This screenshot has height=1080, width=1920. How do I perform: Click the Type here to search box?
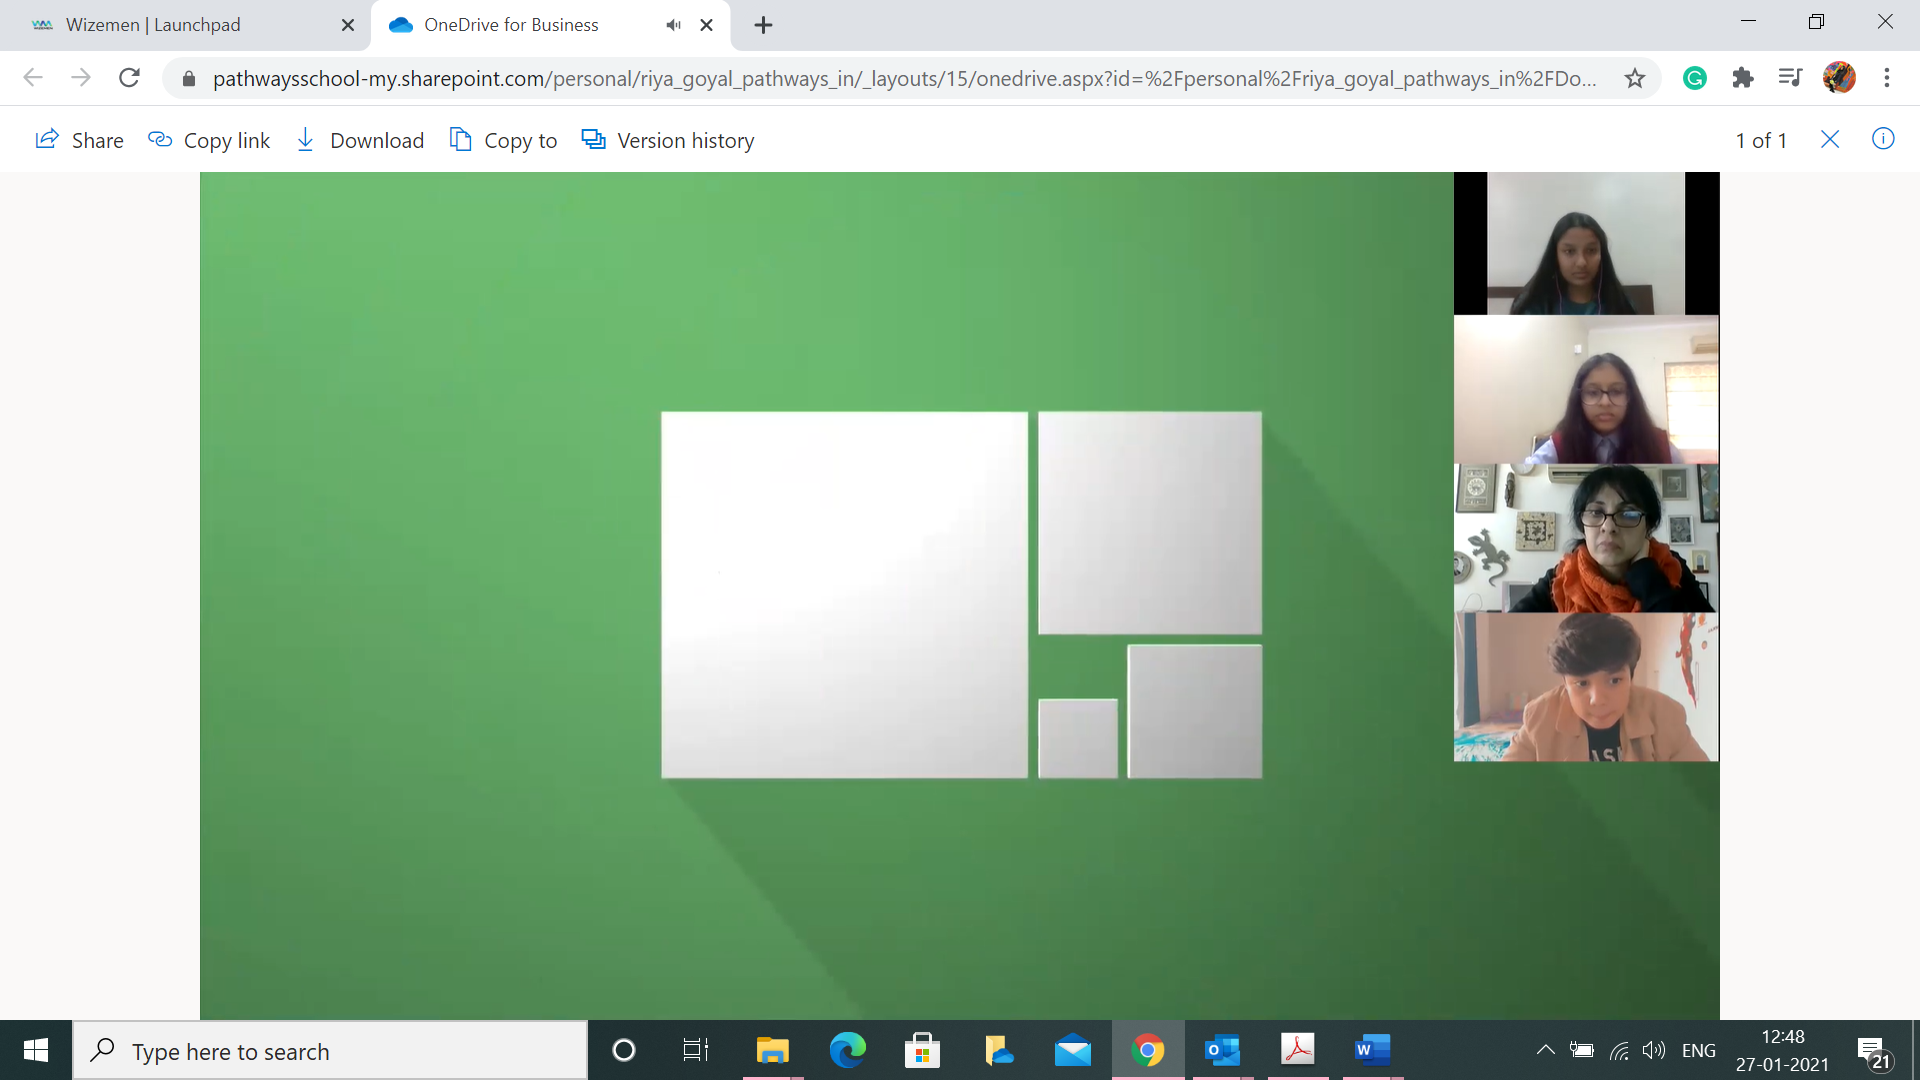click(330, 1051)
